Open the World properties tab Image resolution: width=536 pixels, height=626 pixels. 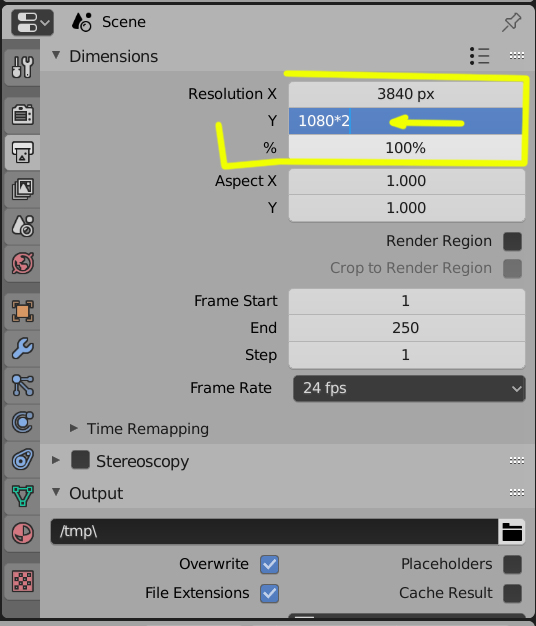22,263
